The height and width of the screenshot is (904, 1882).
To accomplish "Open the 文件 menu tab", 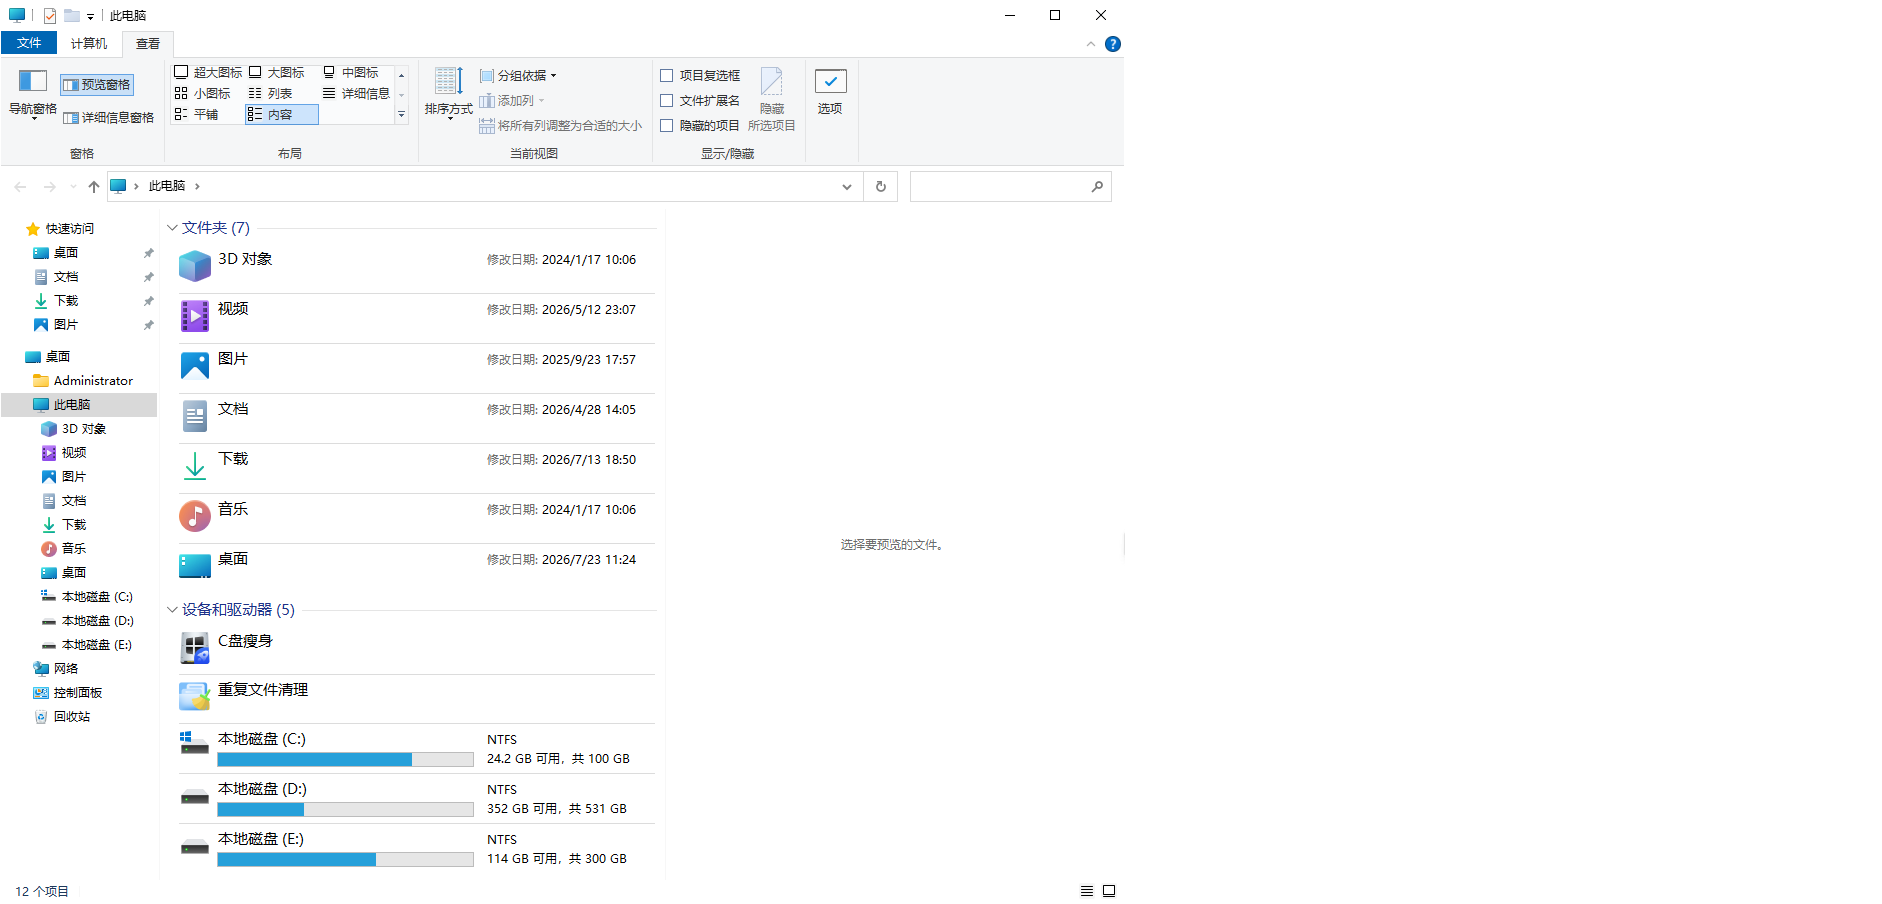I will [x=29, y=43].
